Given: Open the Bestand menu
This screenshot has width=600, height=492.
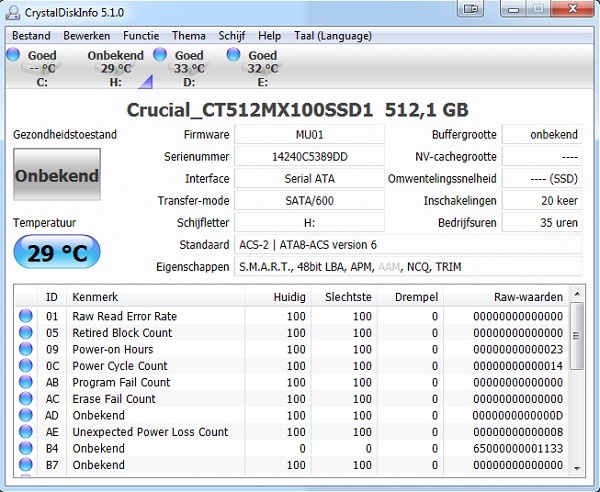Looking at the screenshot, I should point(31,36).
